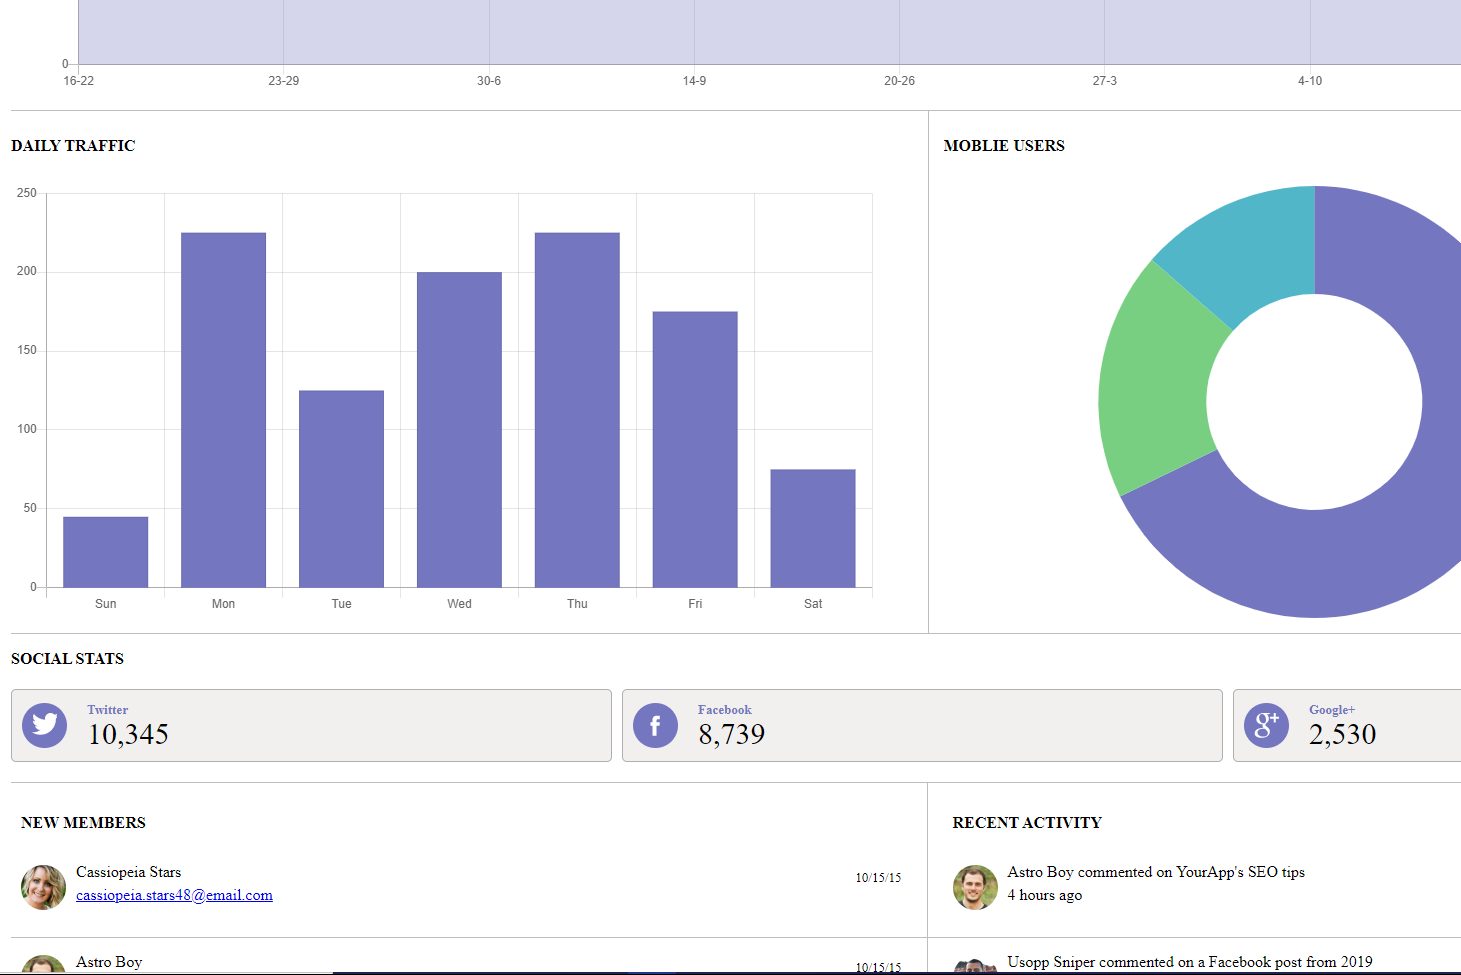Select the Tue bar in Daily Traffic
This screenshot has width=1461, height=975.
coord(342,489)
